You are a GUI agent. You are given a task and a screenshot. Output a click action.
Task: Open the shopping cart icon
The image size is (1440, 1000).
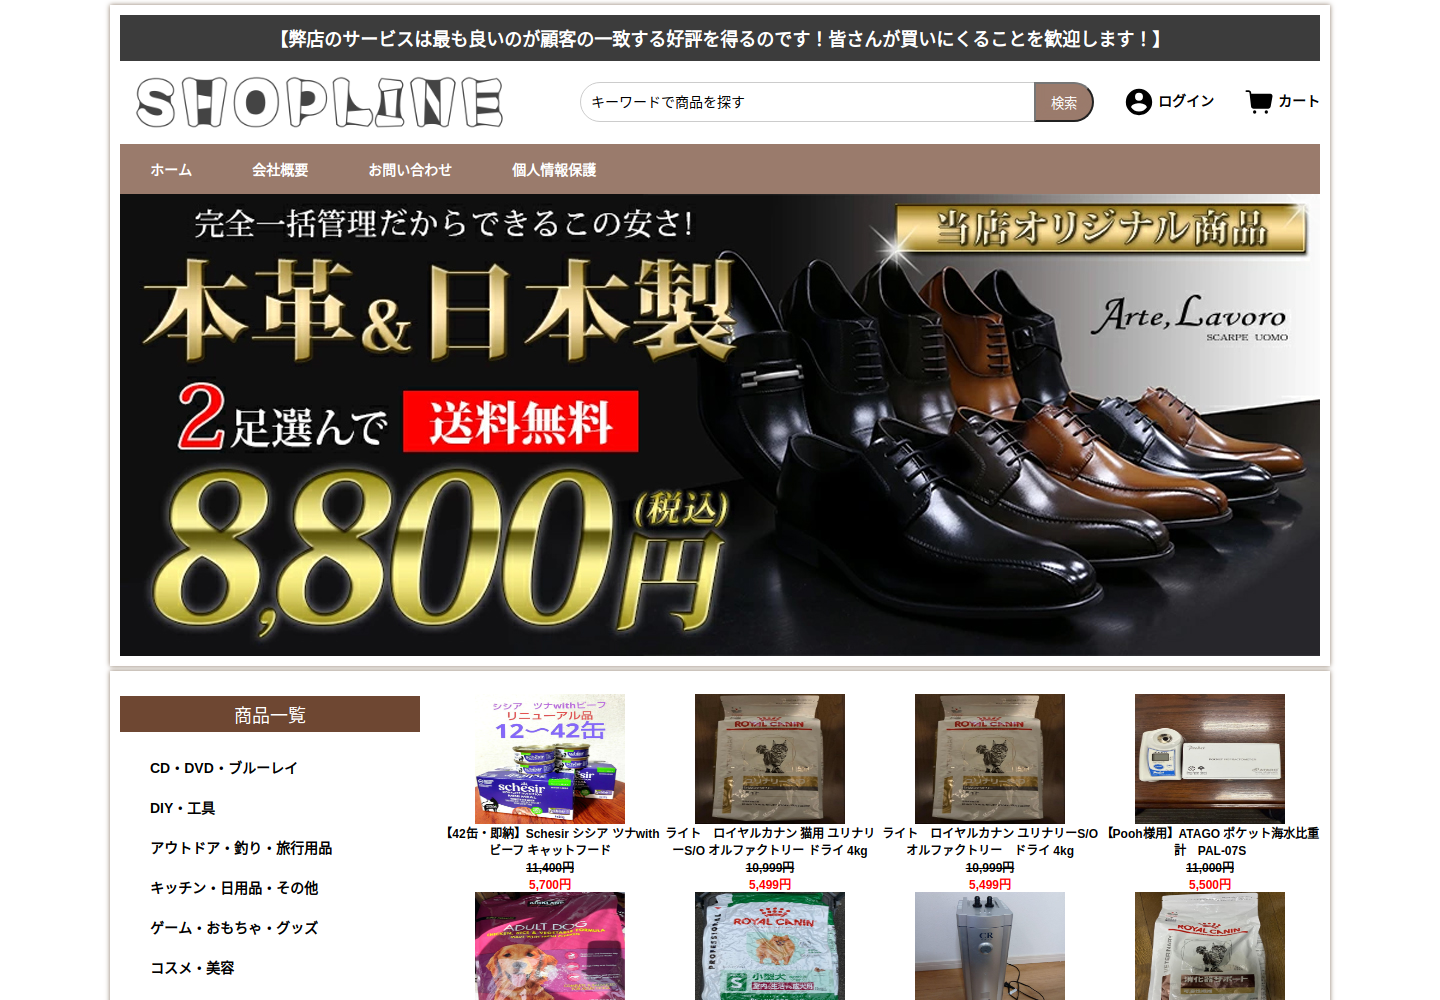[1259, 101]
